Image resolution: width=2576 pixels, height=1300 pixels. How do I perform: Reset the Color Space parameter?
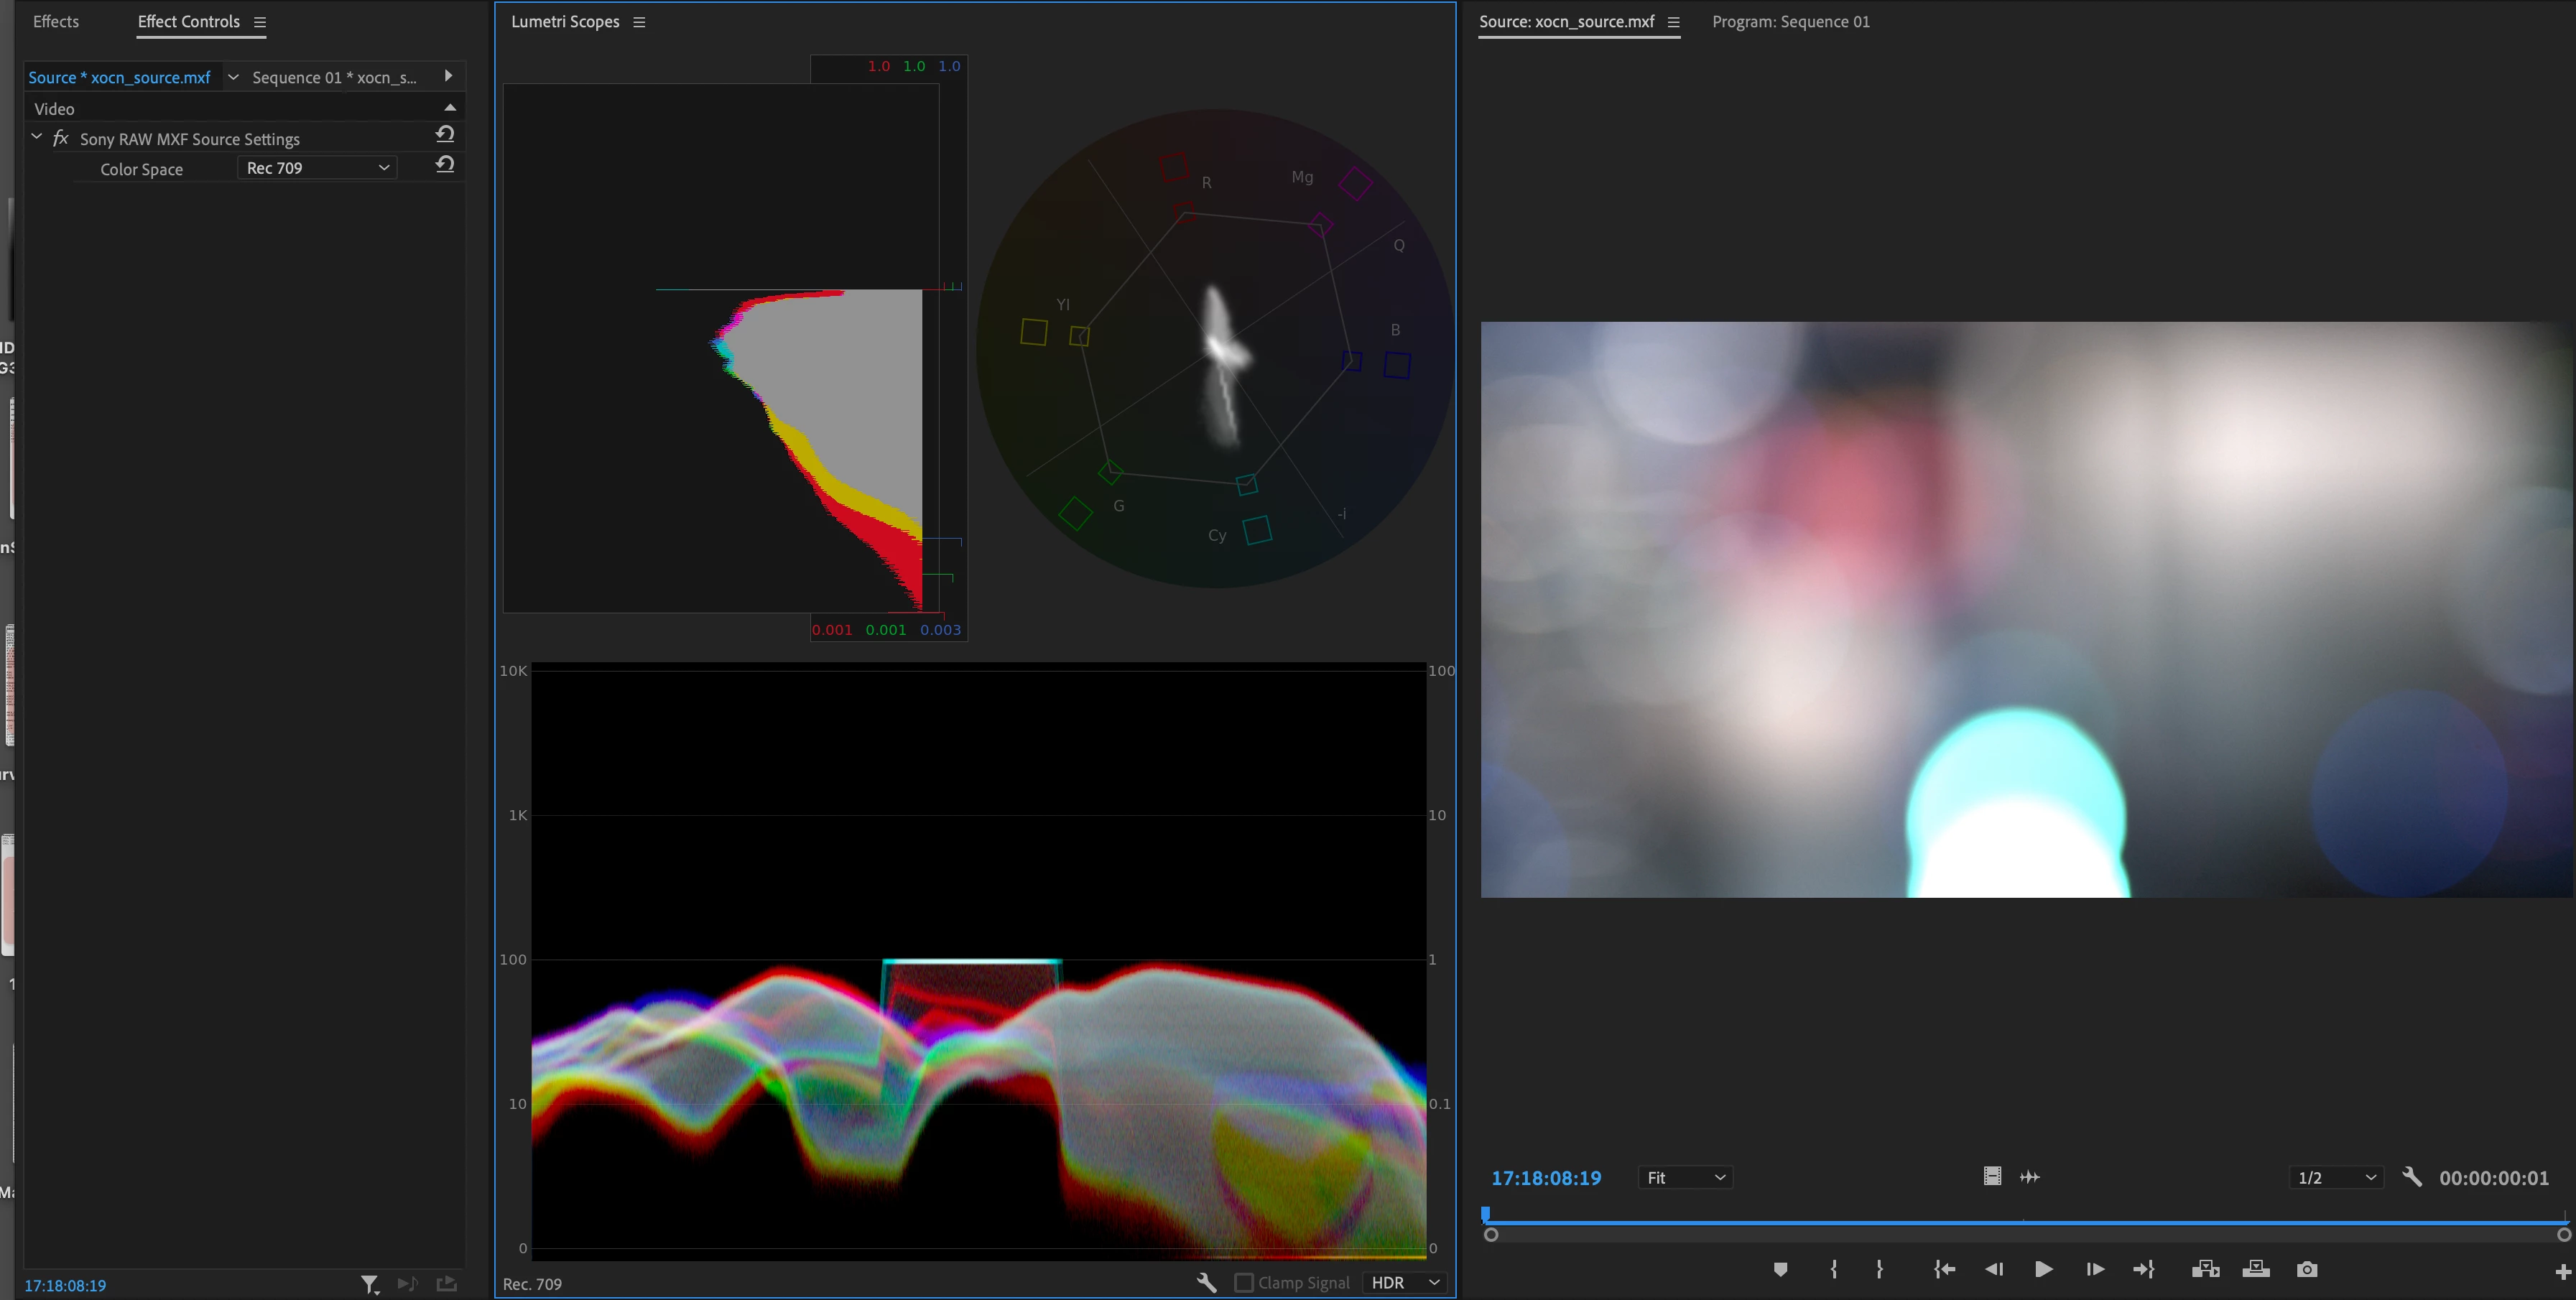pyautogui.click(x=445, y=165)
